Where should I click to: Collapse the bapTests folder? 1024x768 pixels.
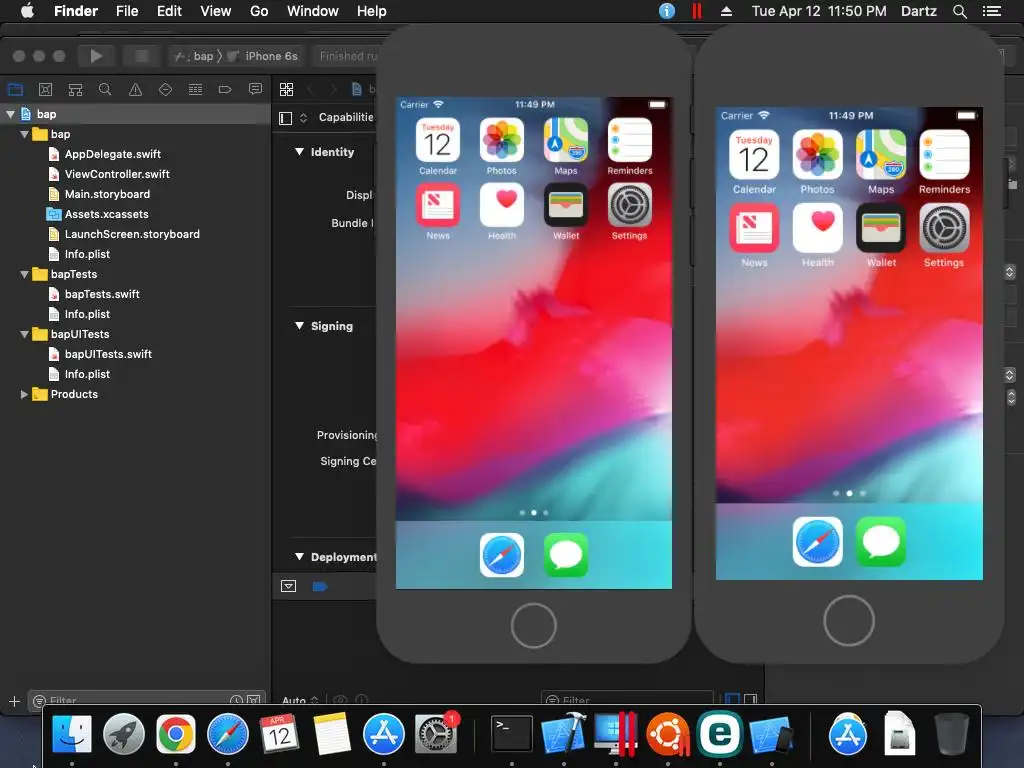coord(24,274)
